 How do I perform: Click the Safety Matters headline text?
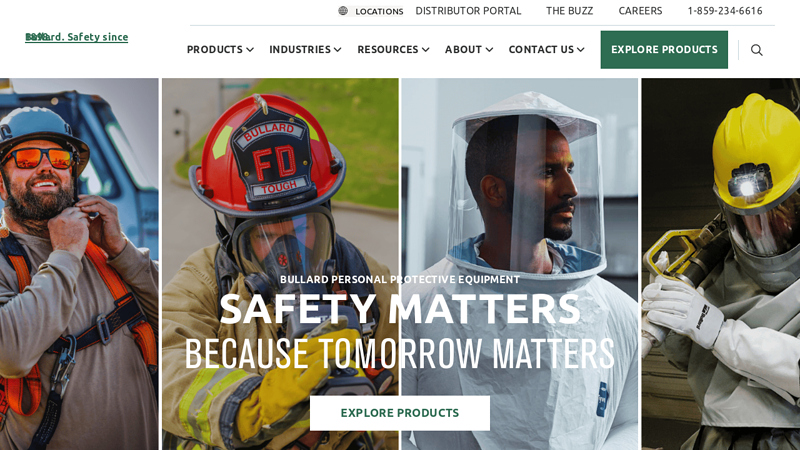click(400, 309)
